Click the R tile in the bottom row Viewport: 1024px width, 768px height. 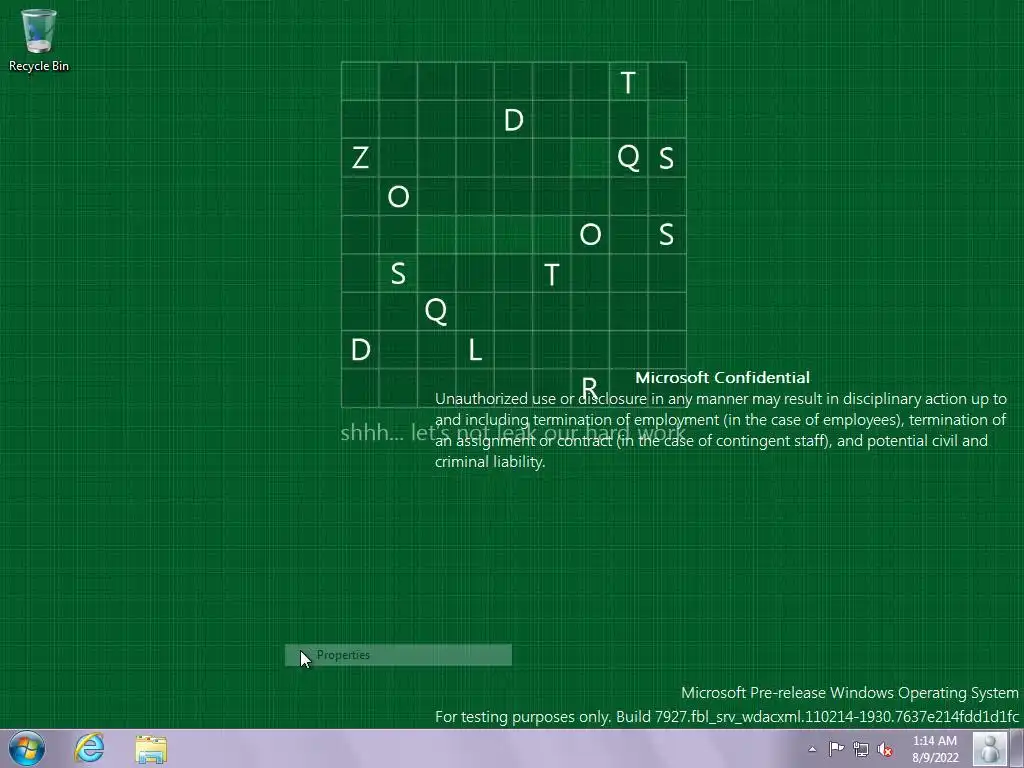click(x=590, y=388)
